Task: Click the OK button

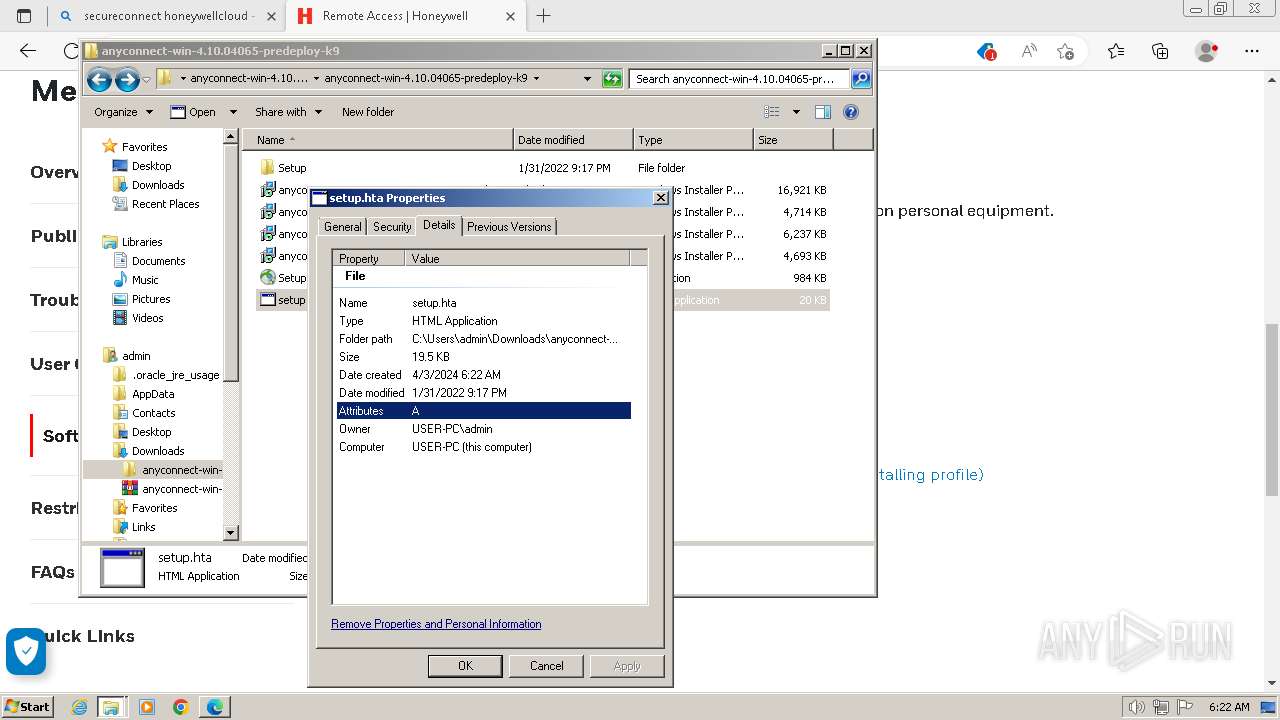Action: tap(465, 666)
